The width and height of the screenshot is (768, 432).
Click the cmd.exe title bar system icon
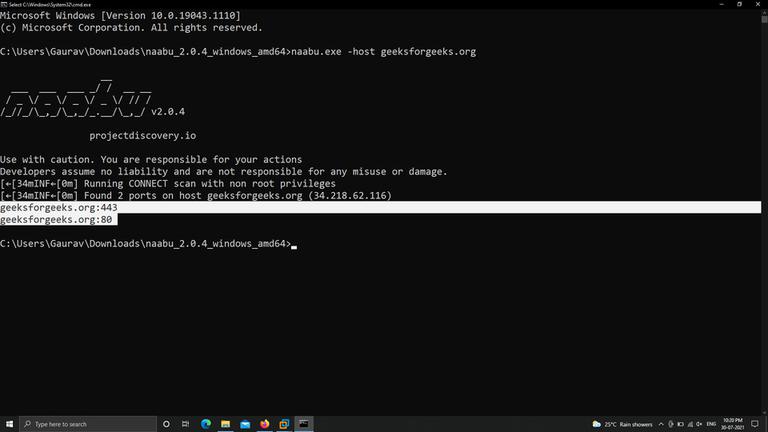[4, 4]
